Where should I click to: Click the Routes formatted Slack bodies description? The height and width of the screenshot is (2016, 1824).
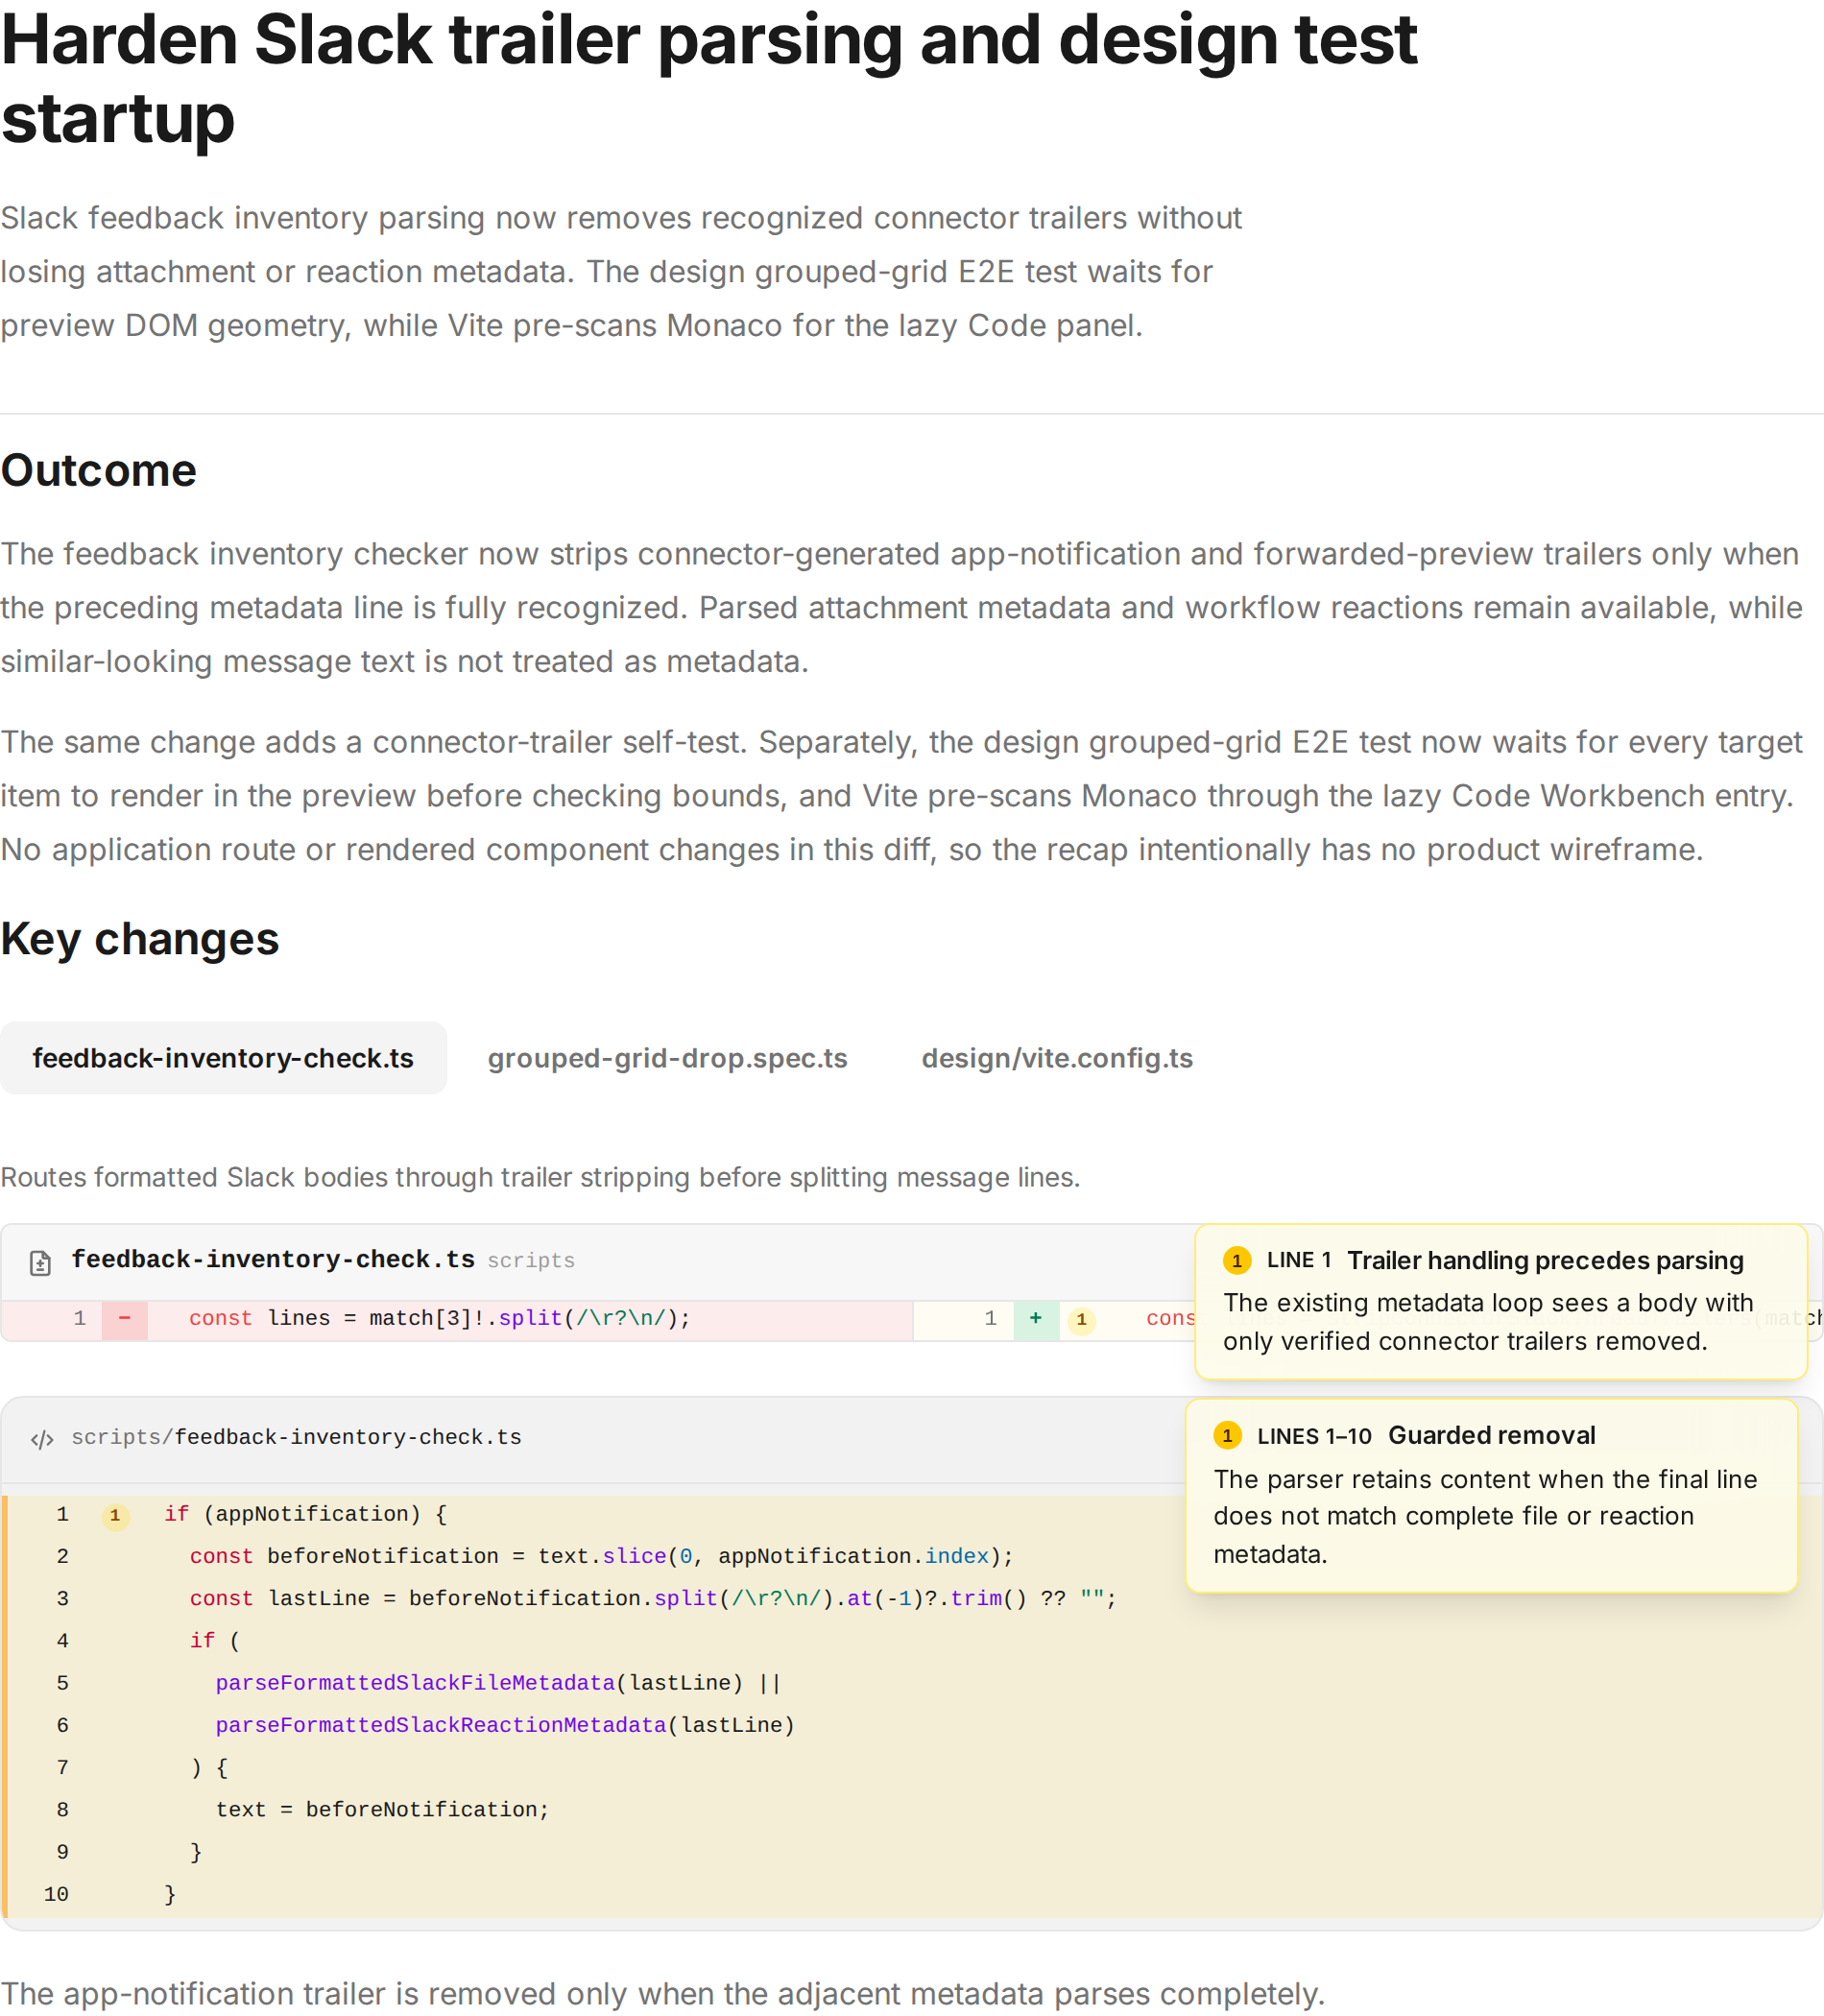[x=540, y=1177]
